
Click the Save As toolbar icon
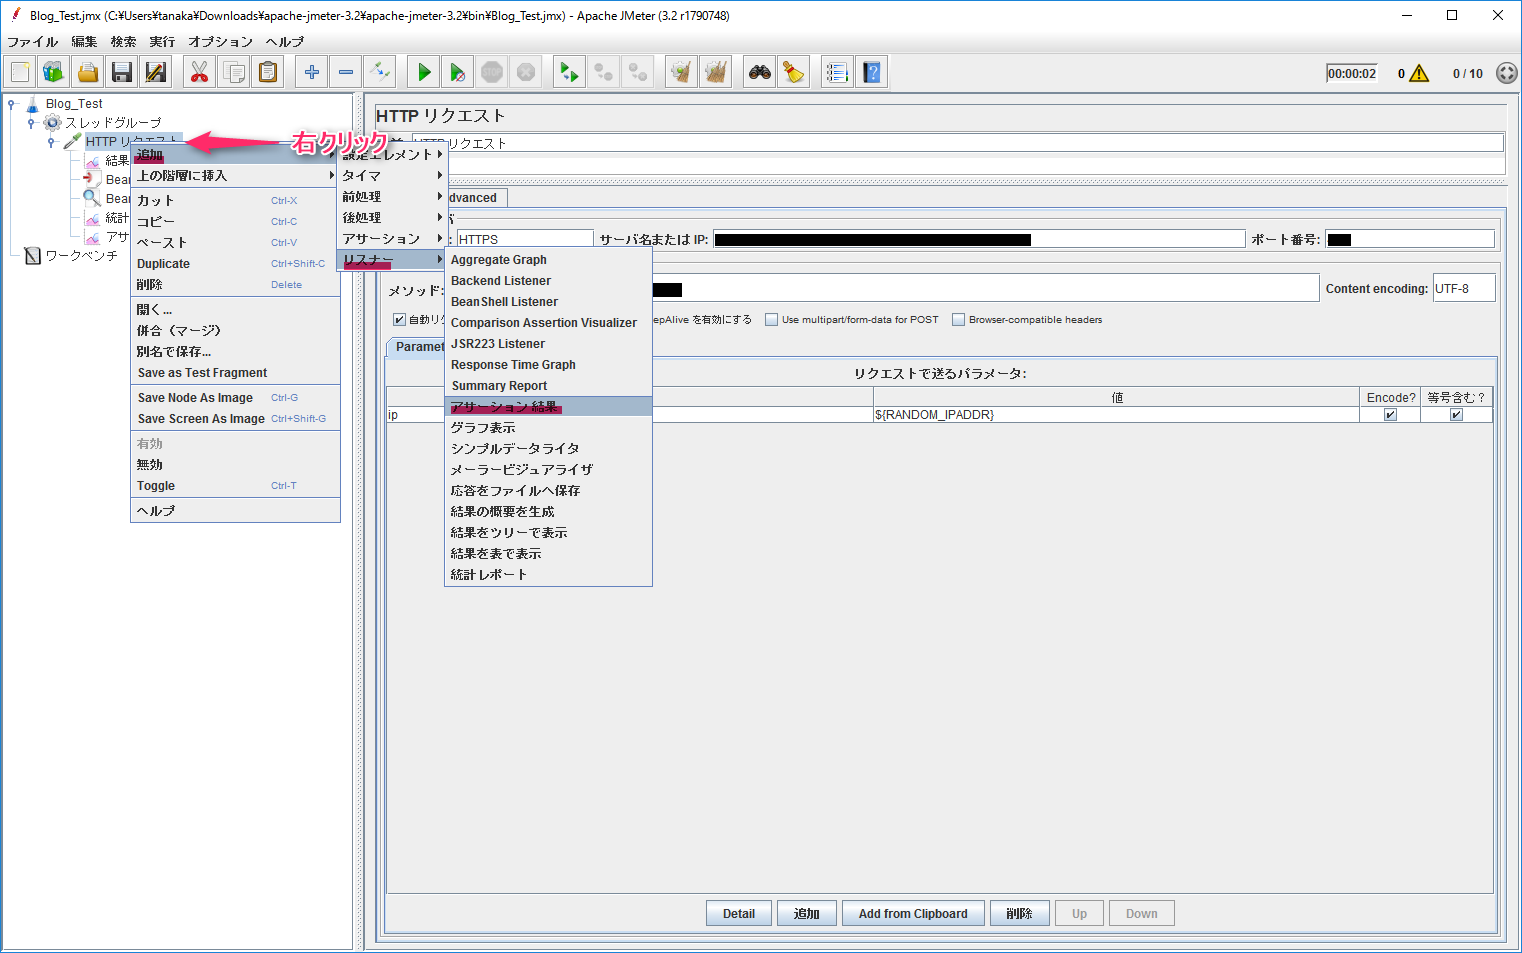[156, 72]
